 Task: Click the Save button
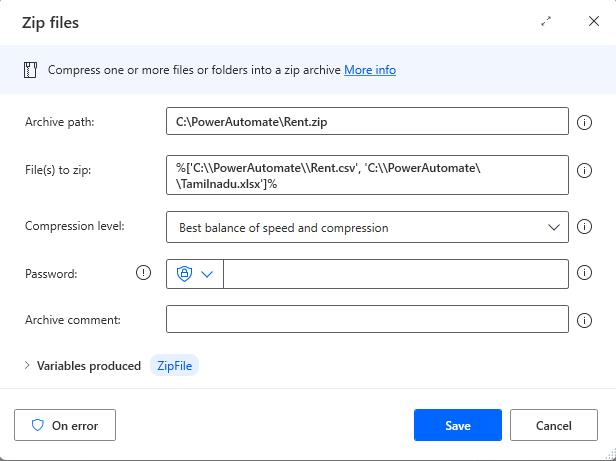(x=457, y=425)
